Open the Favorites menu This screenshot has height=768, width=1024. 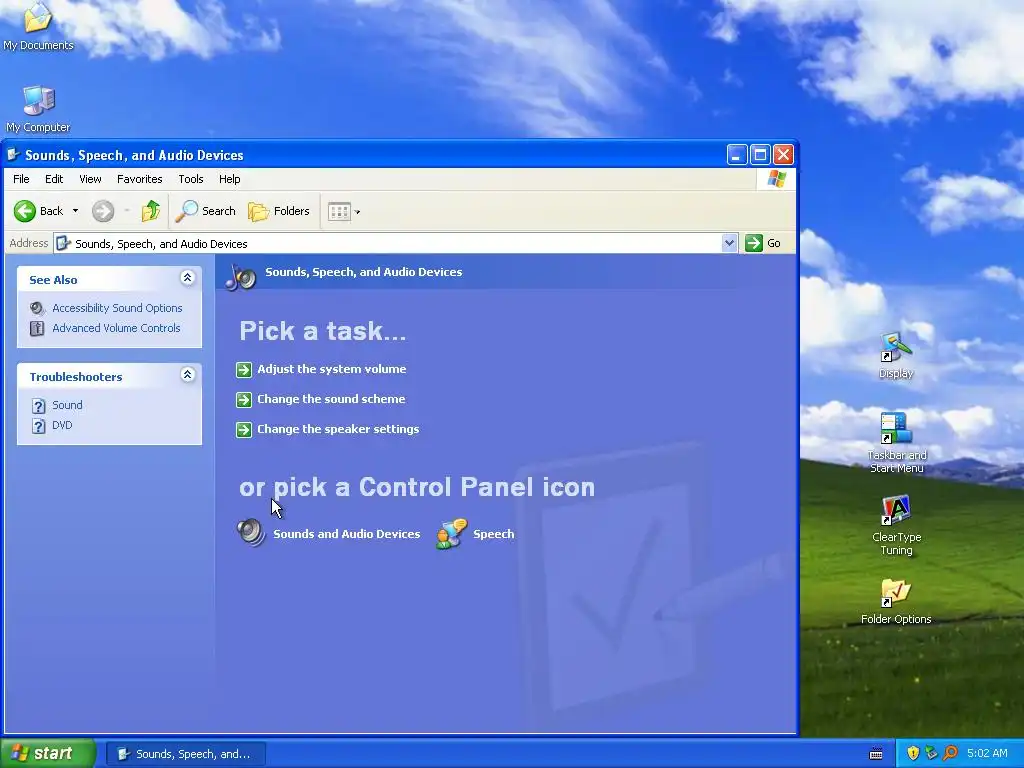click(x=140, y=179)
